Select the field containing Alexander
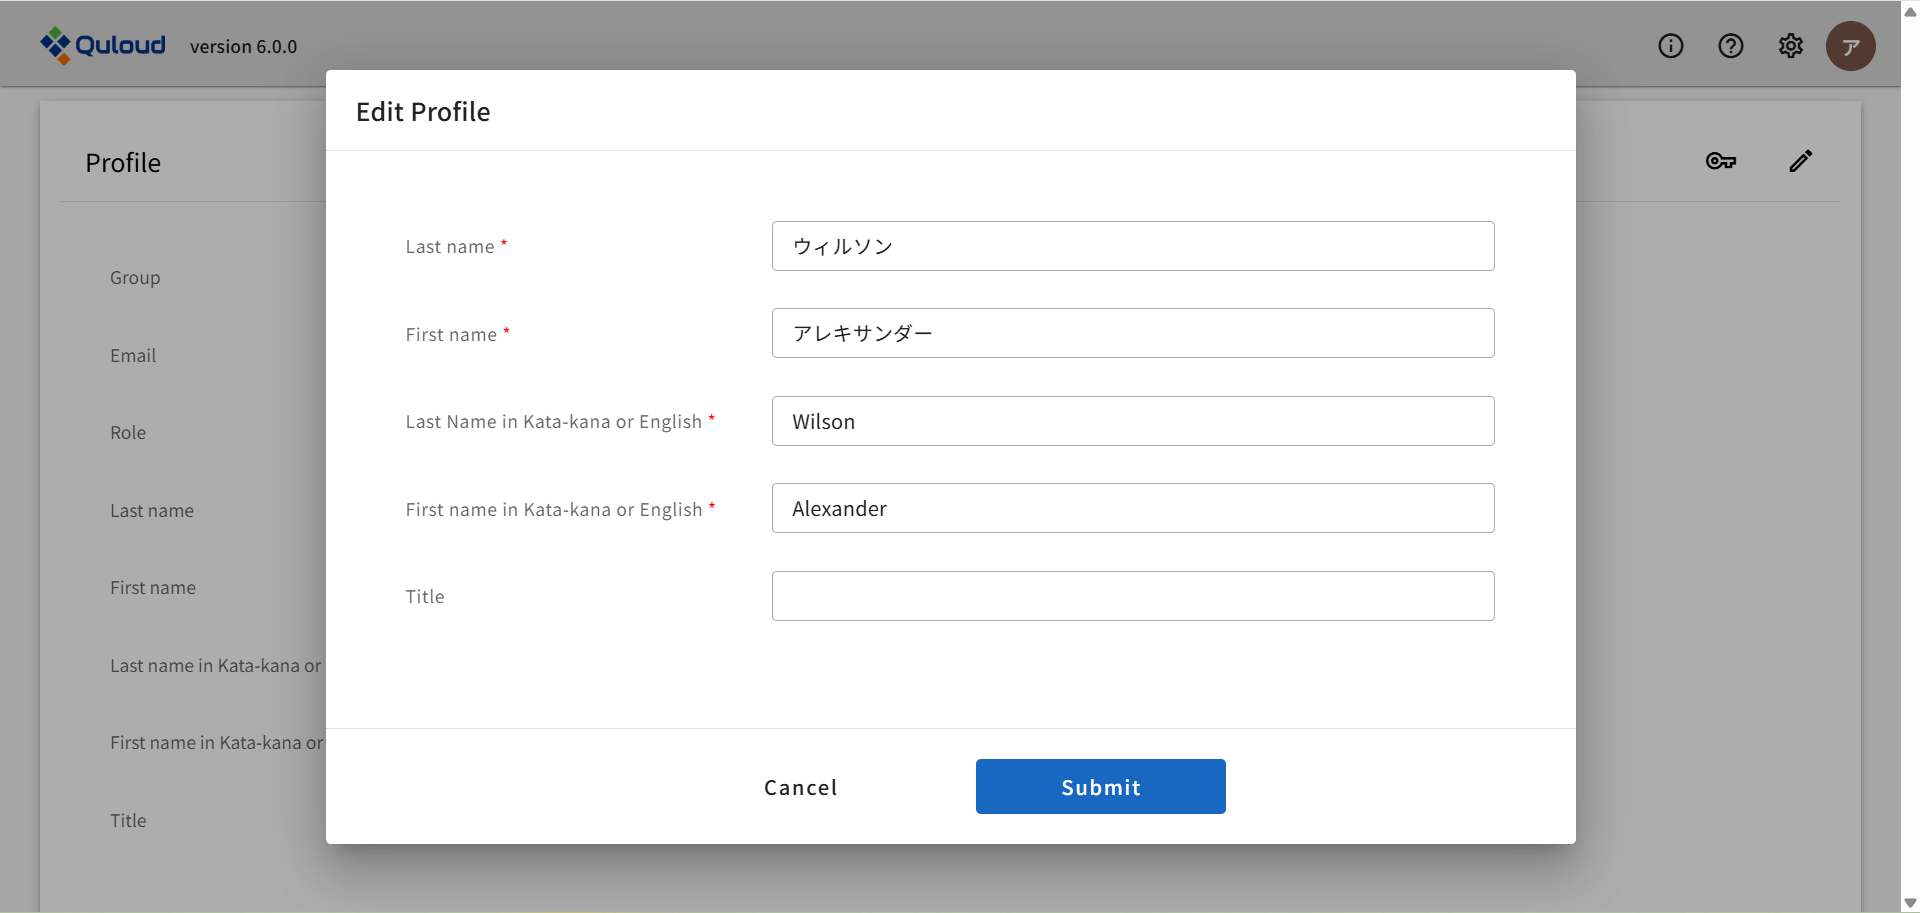 tap(1132, 508)
